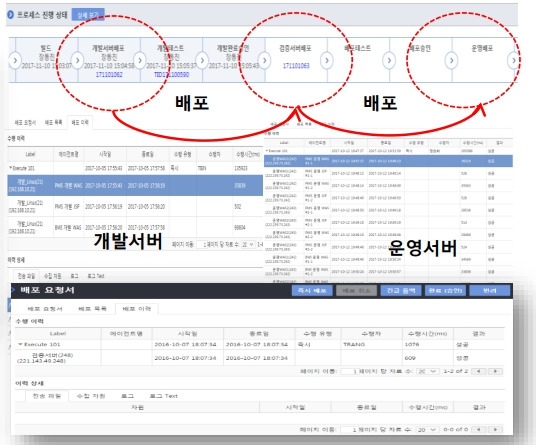Open rows-per-page dropdown beside 1-2 of 2
The width and height of the screenshot is (536, 445).
427,371
